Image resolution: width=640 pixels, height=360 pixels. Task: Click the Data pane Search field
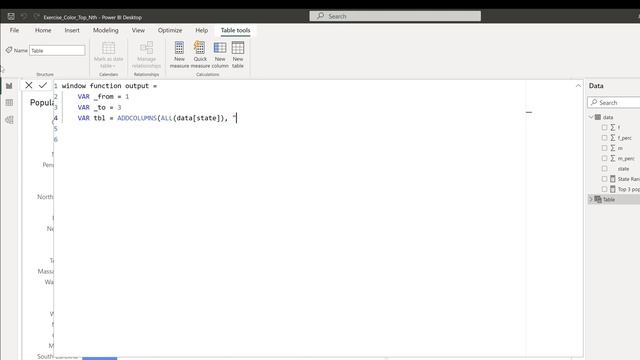[x=613, y=102]
